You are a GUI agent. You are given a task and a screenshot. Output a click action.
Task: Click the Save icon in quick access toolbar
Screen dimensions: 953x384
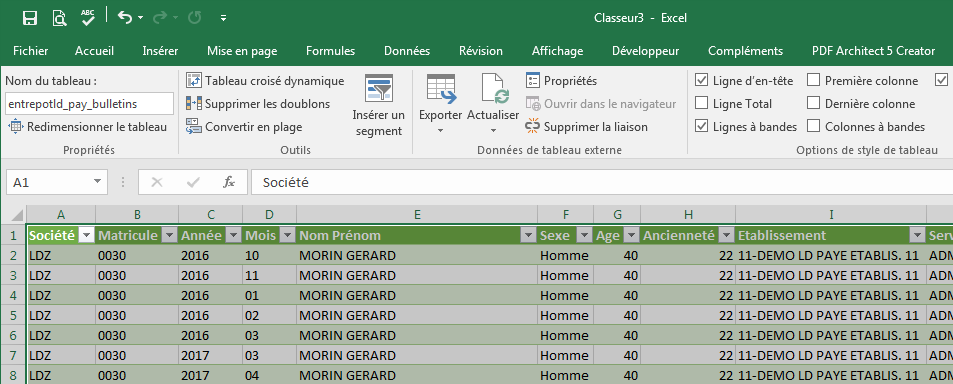point(30,18)
